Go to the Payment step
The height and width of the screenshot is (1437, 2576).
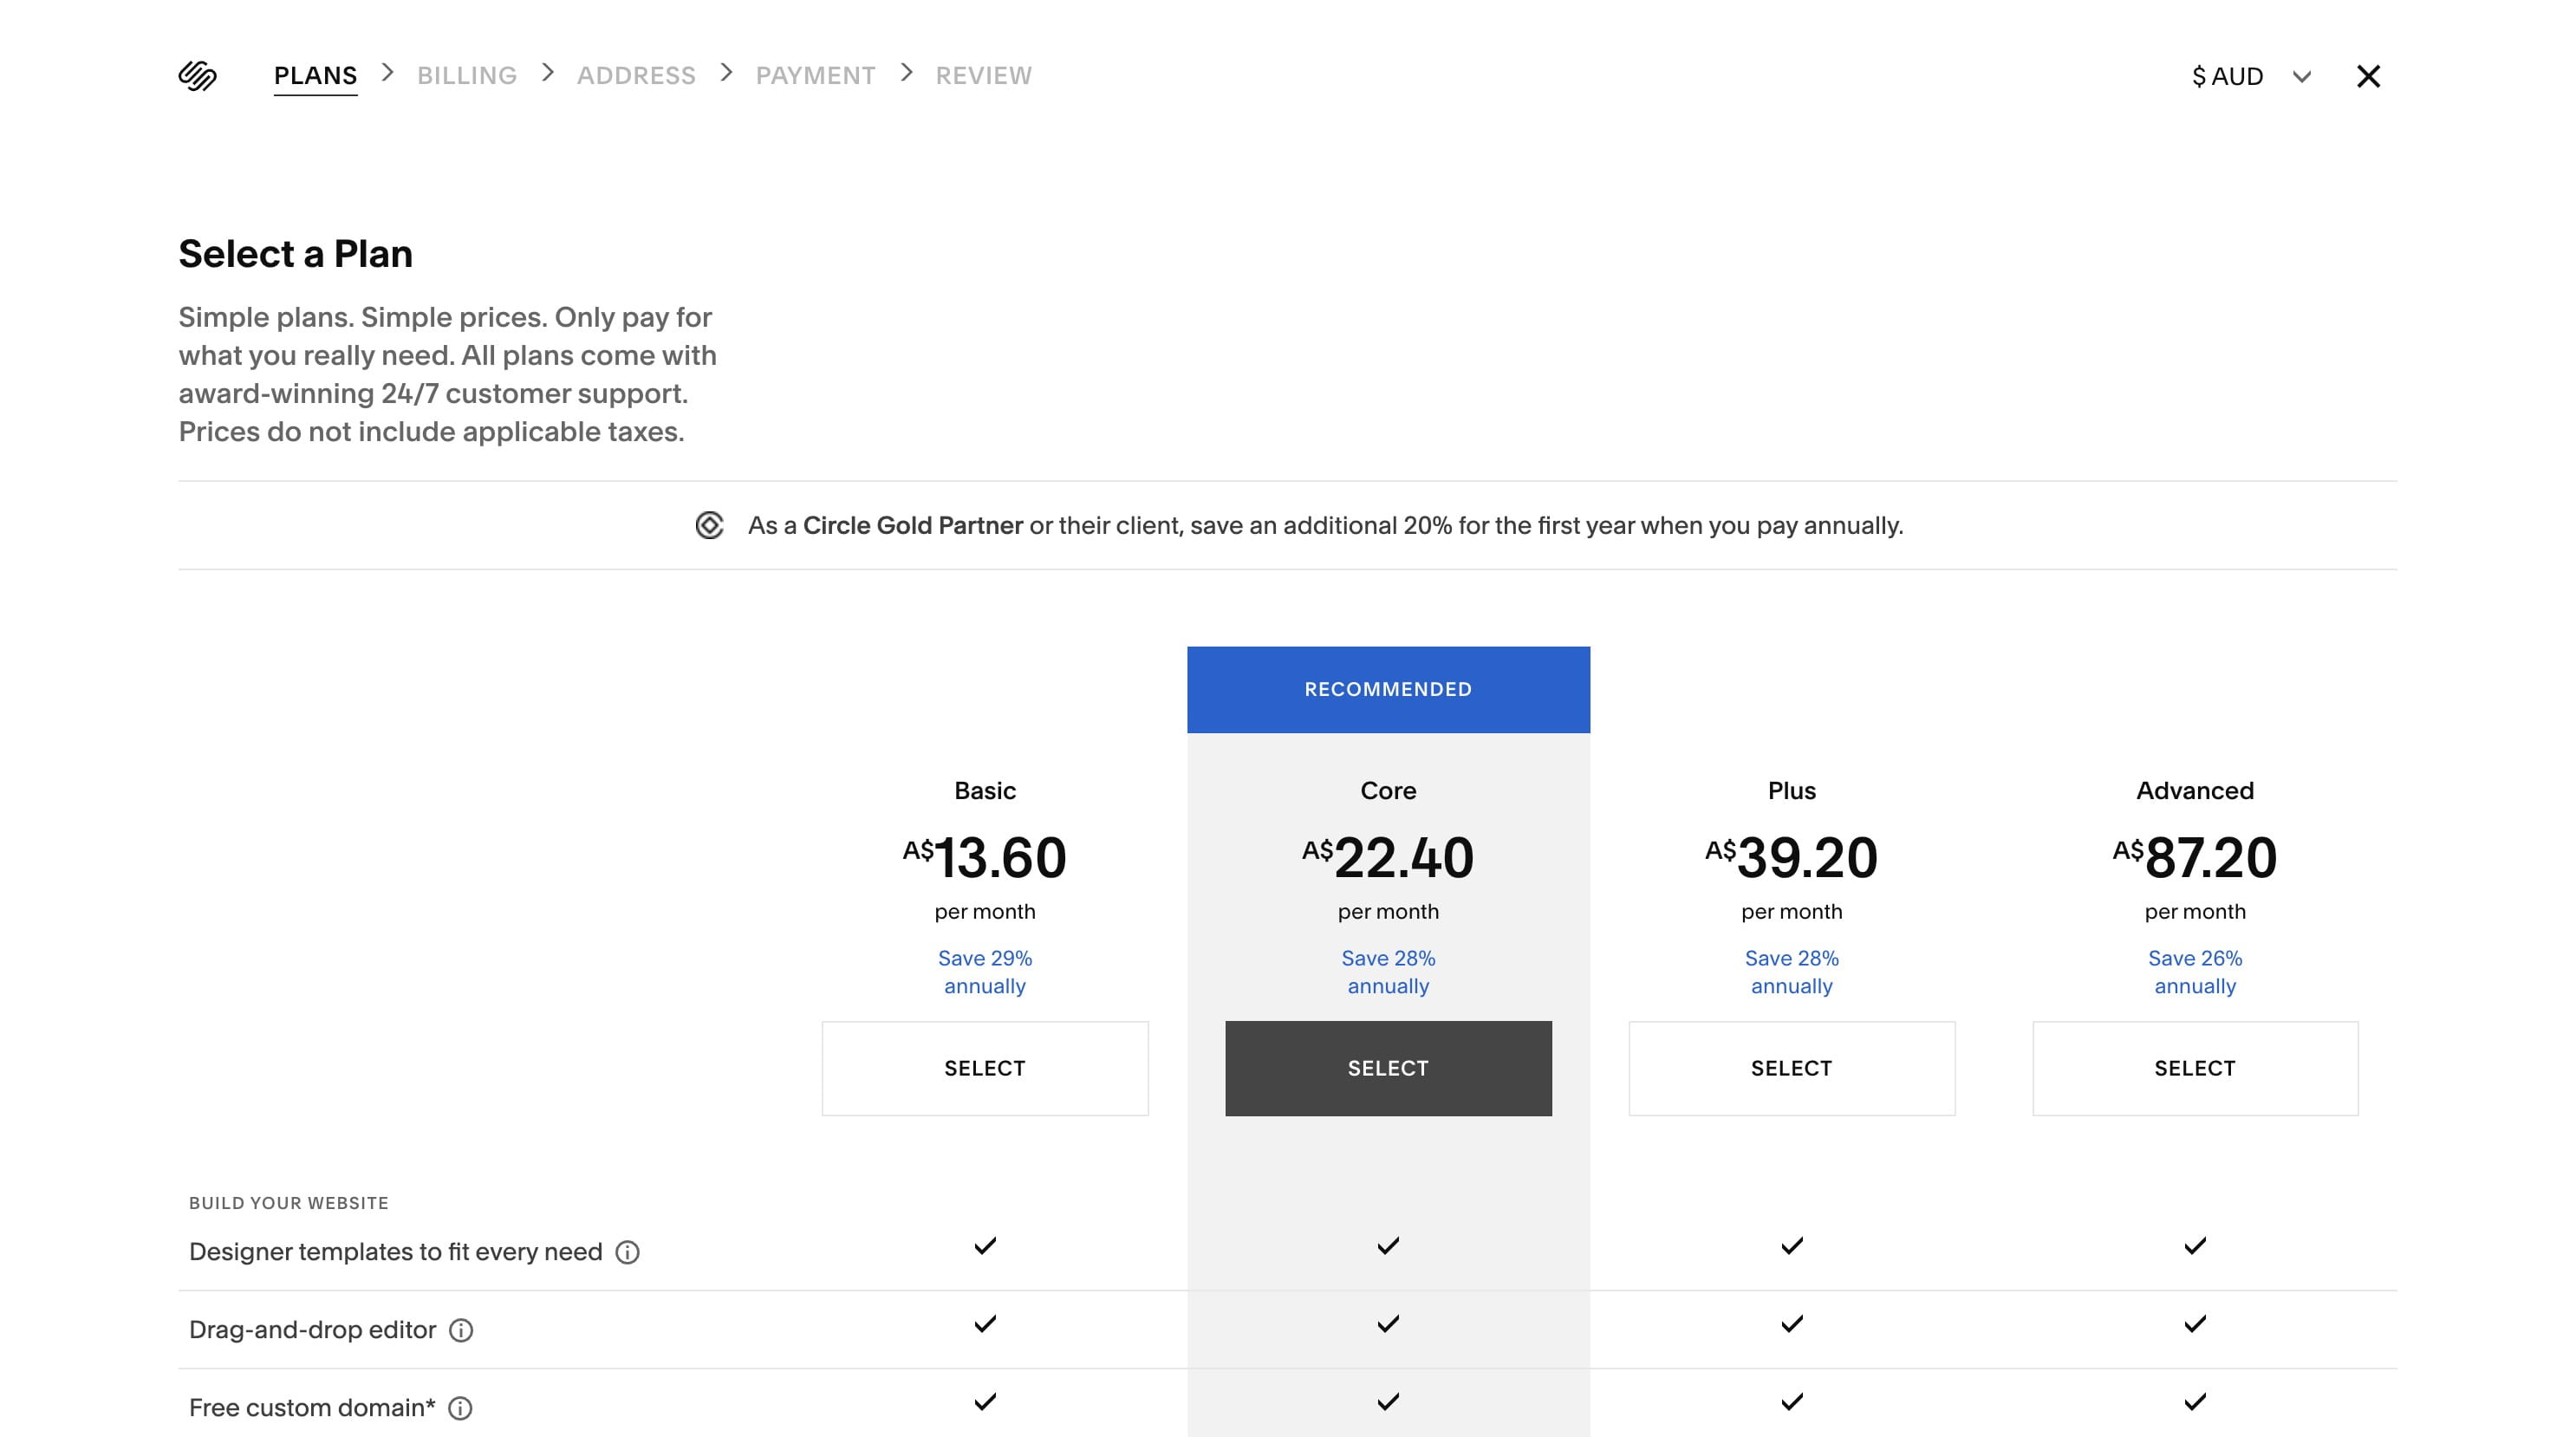[815, 76]
